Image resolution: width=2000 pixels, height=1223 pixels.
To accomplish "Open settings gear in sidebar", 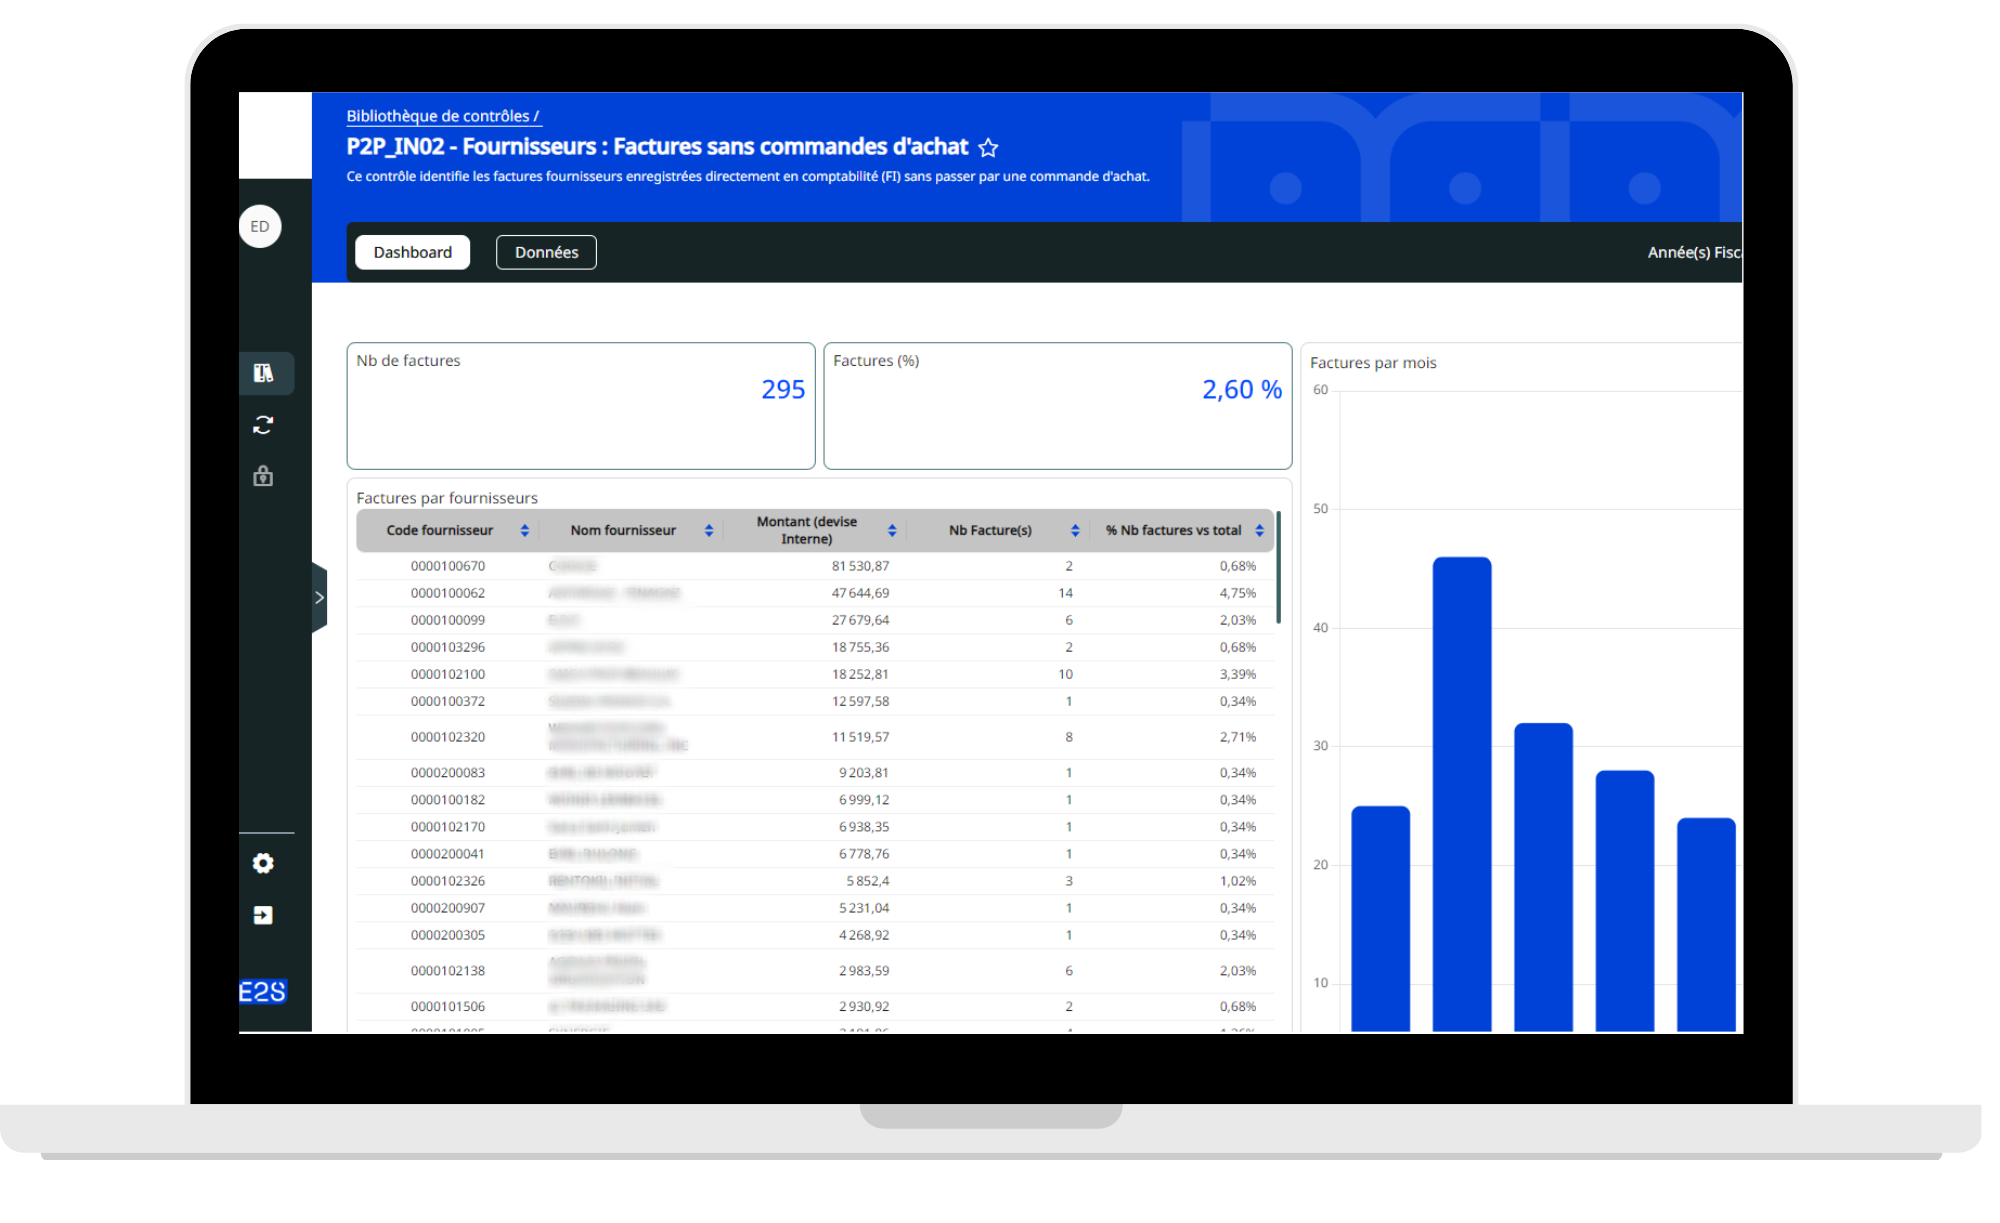I will point(263,863).
